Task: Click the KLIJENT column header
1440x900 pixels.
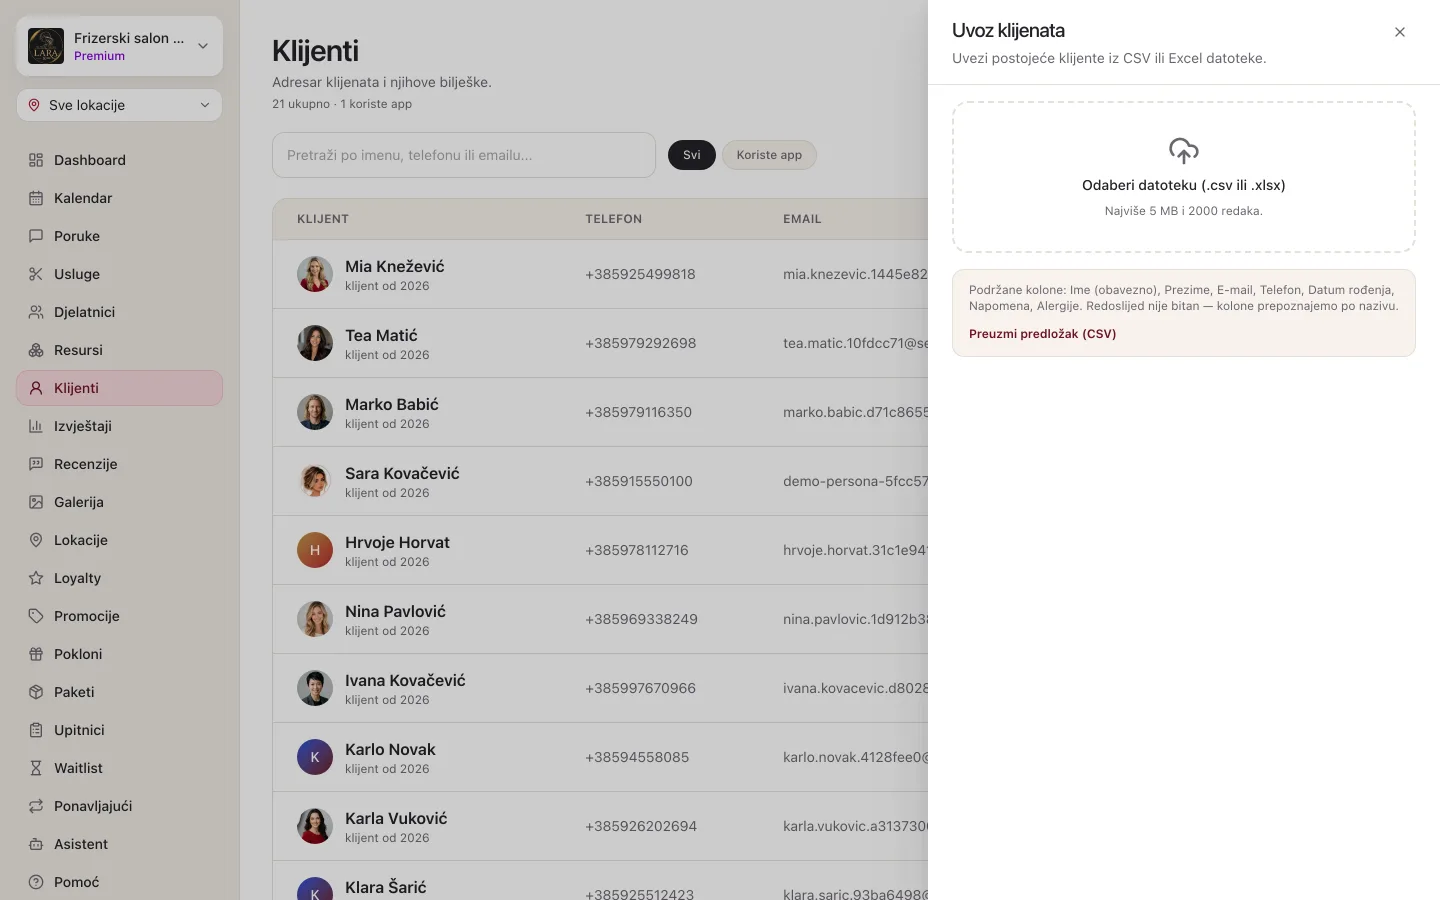Action: pos(323,219)
